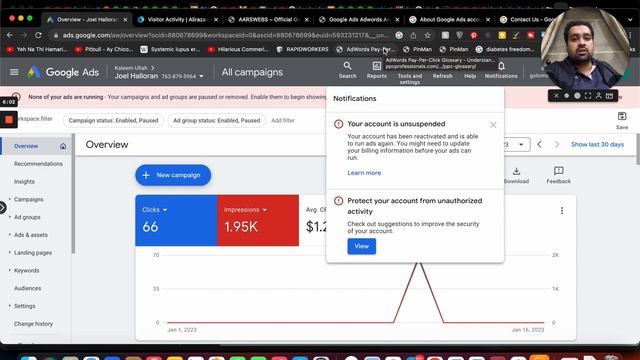Click the New campaign button
Image resolution: width=640 pixels, height=360 pixels.
[x=173, y=175]
